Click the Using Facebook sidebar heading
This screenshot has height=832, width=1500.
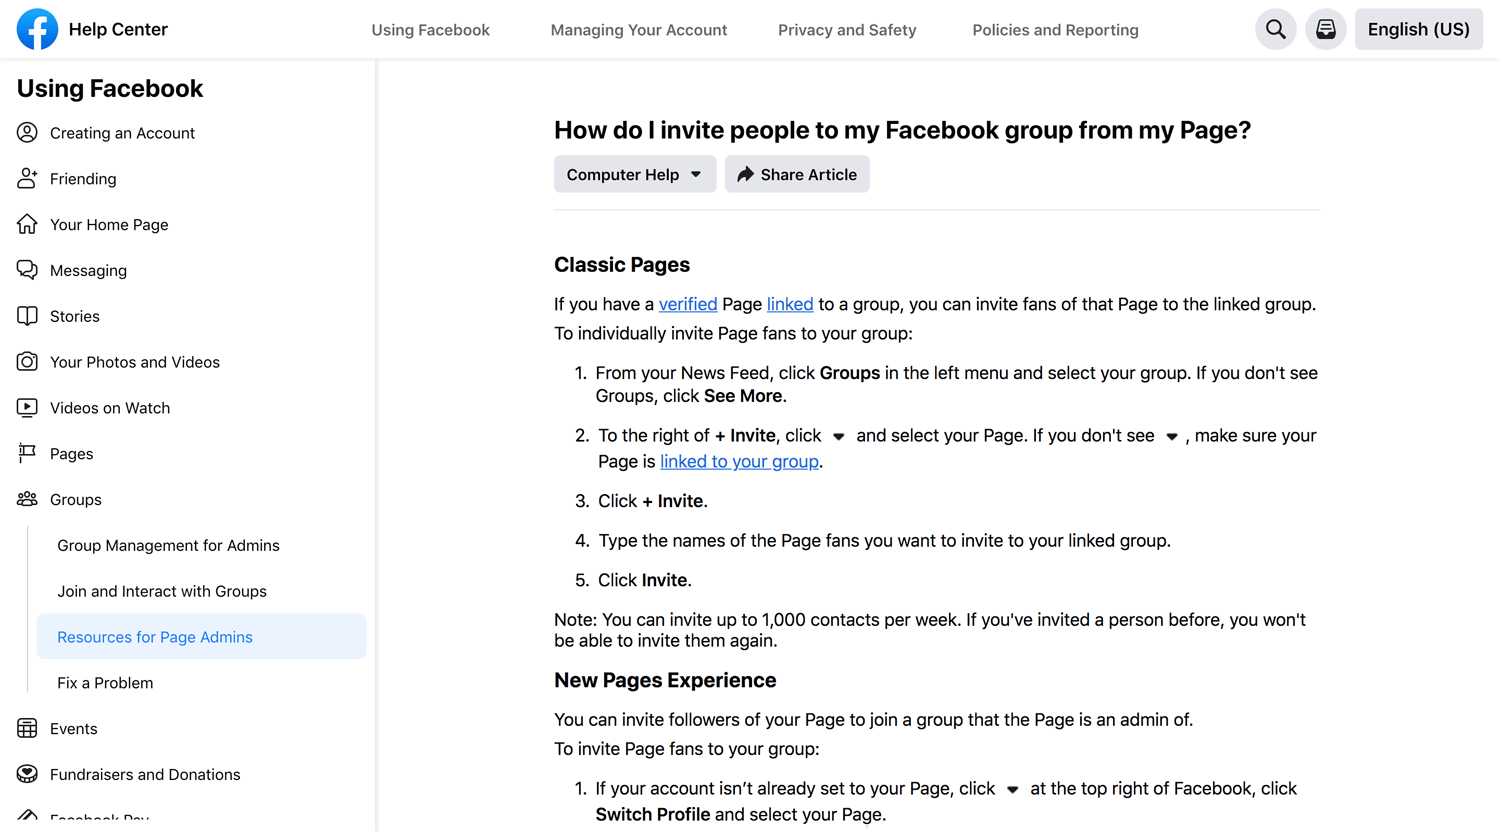[x=110, y=88]
